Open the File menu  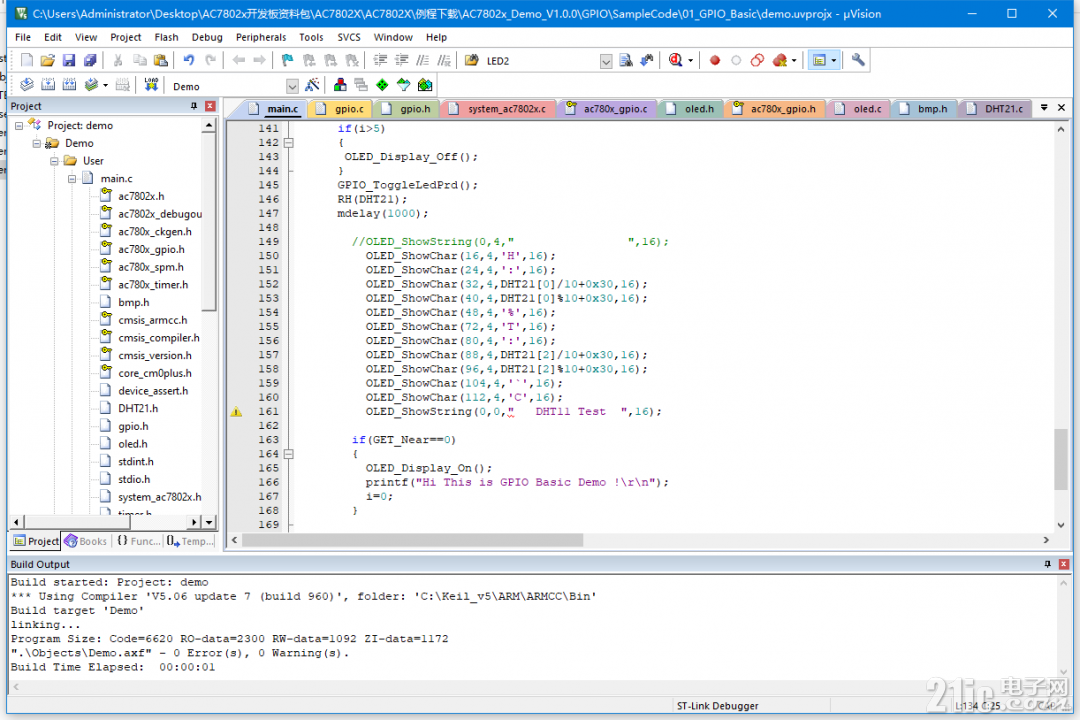point(23,37)
